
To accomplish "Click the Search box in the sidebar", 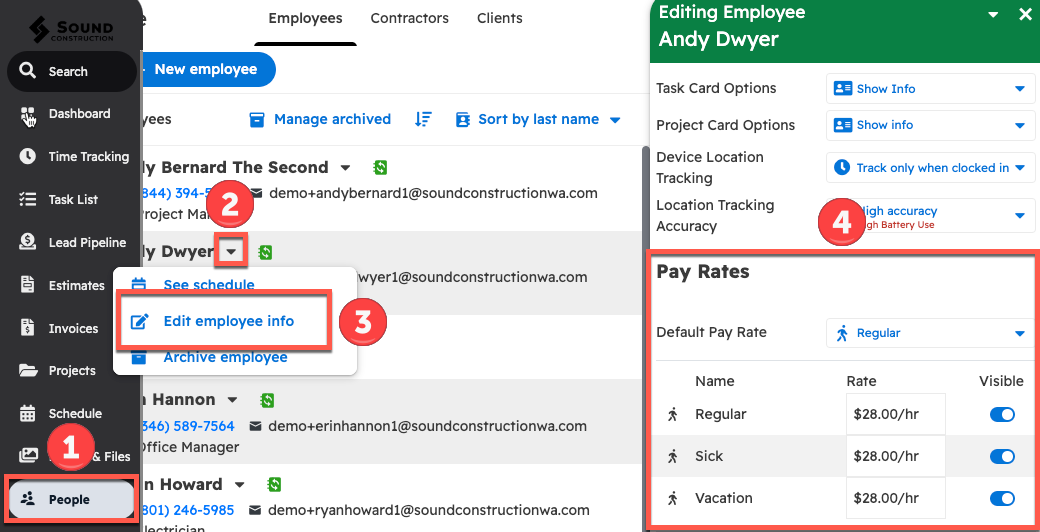I will tap(70, 72).
